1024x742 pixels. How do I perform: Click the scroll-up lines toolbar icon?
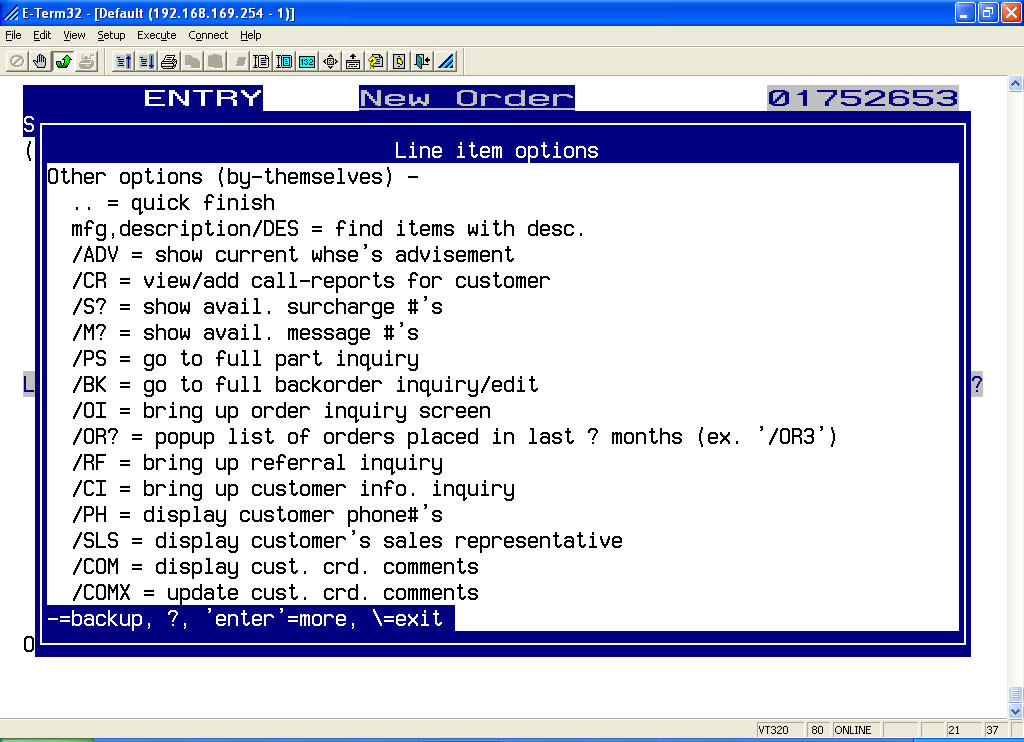123,61
